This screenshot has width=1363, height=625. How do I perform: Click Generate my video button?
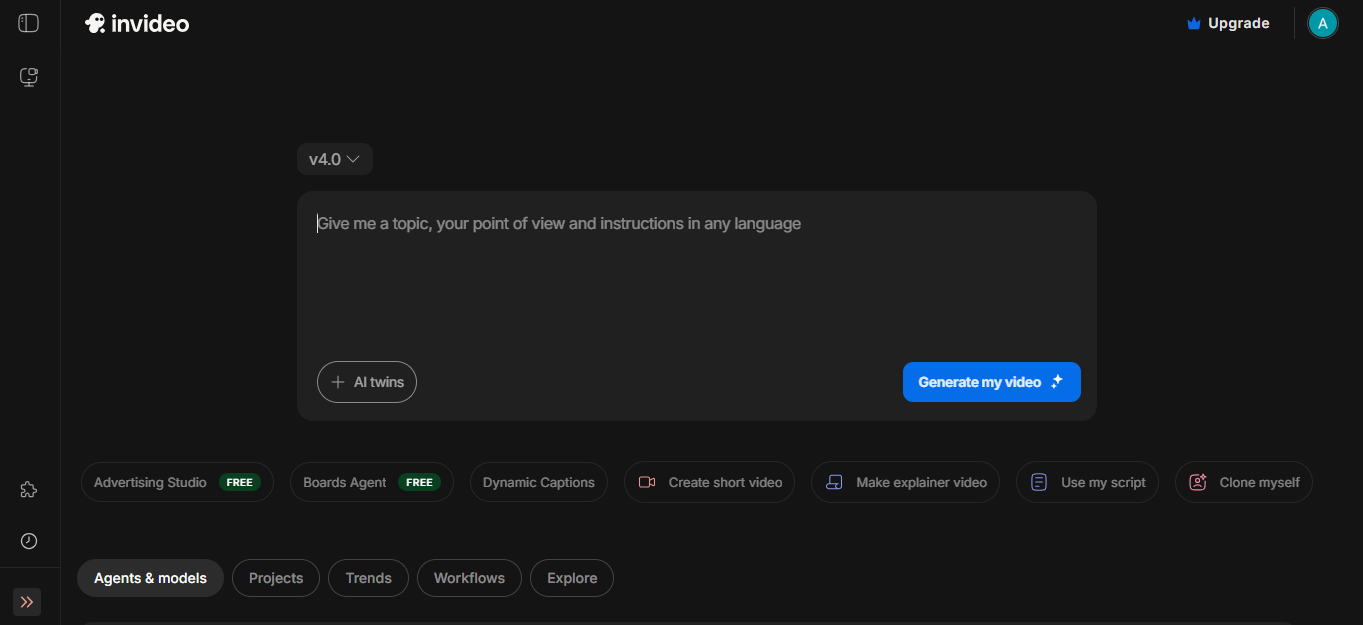coord(992,382)
